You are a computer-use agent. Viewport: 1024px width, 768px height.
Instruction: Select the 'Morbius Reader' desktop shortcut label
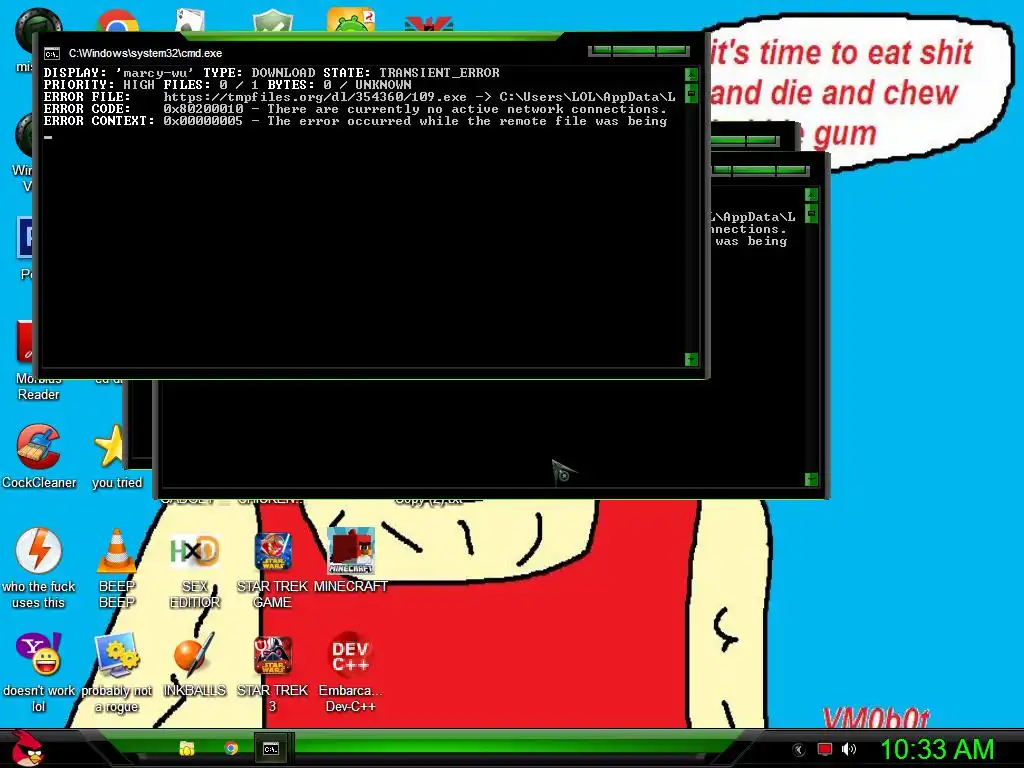point(39,387)
